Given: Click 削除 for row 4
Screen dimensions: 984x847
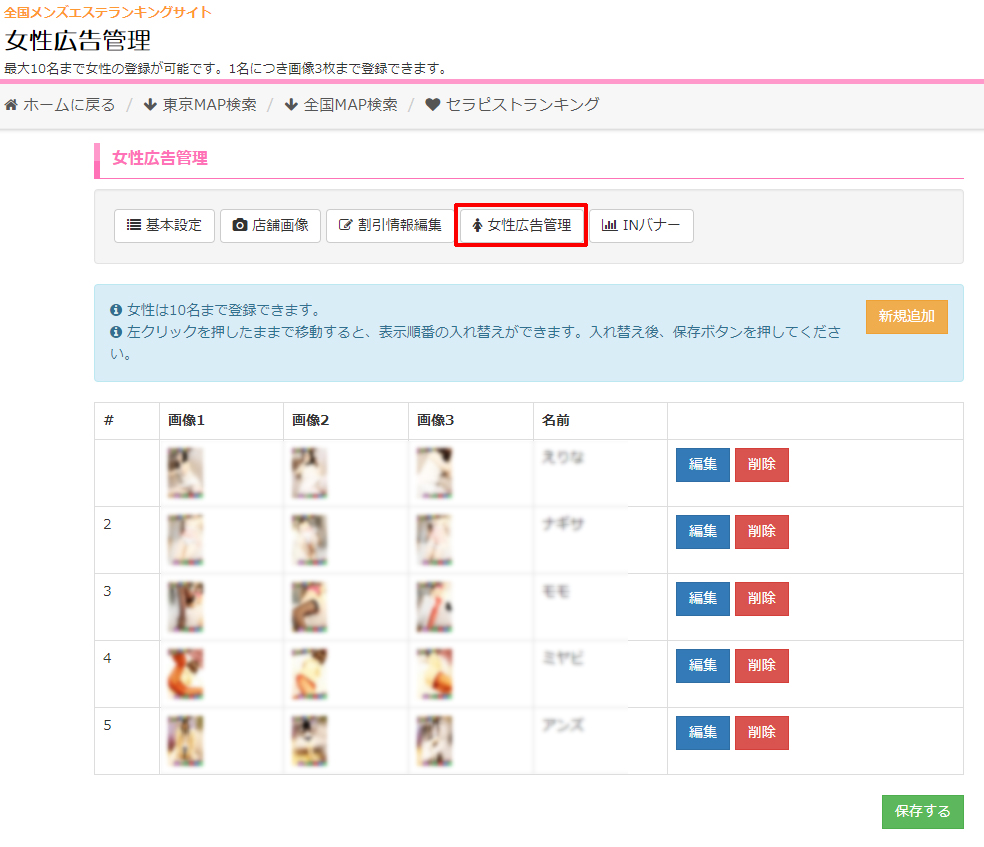Looking at the screenshot, I should [762, 666].
